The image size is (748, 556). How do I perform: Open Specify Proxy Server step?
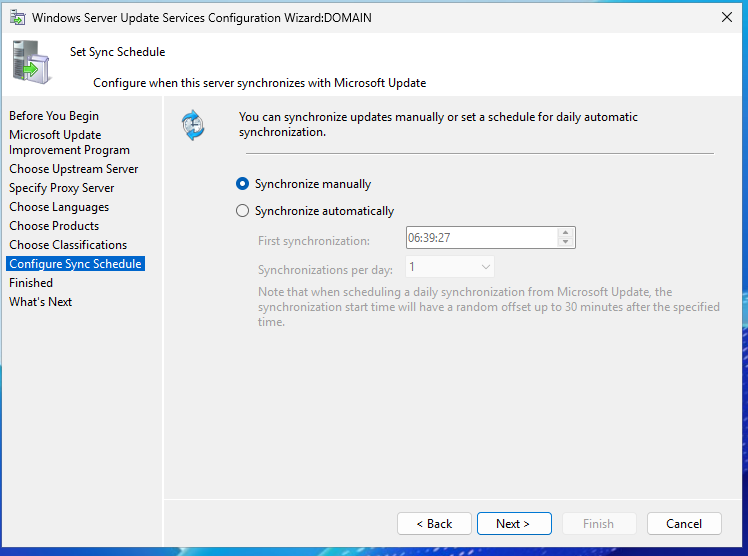coord(62,188)
